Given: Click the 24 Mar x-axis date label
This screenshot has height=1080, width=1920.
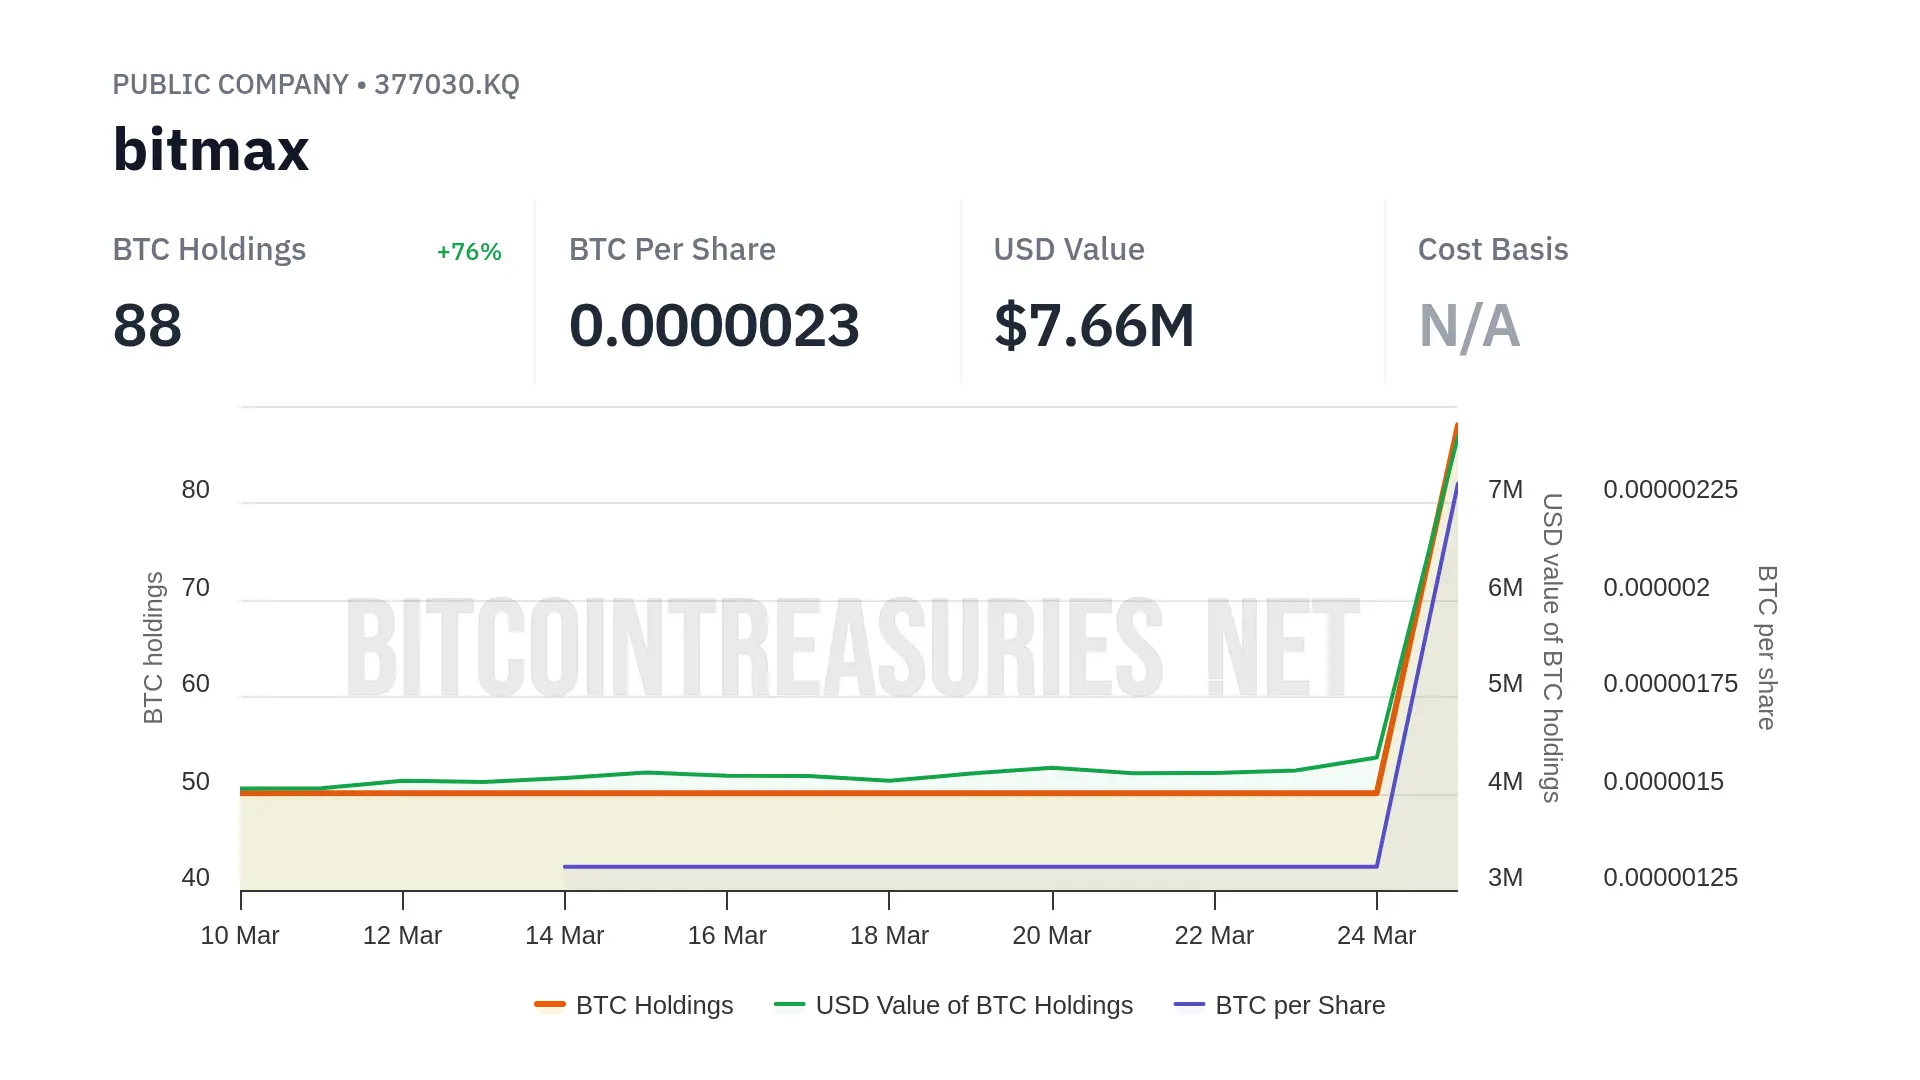Looking at the screenshot, I should click(1376, 936).
